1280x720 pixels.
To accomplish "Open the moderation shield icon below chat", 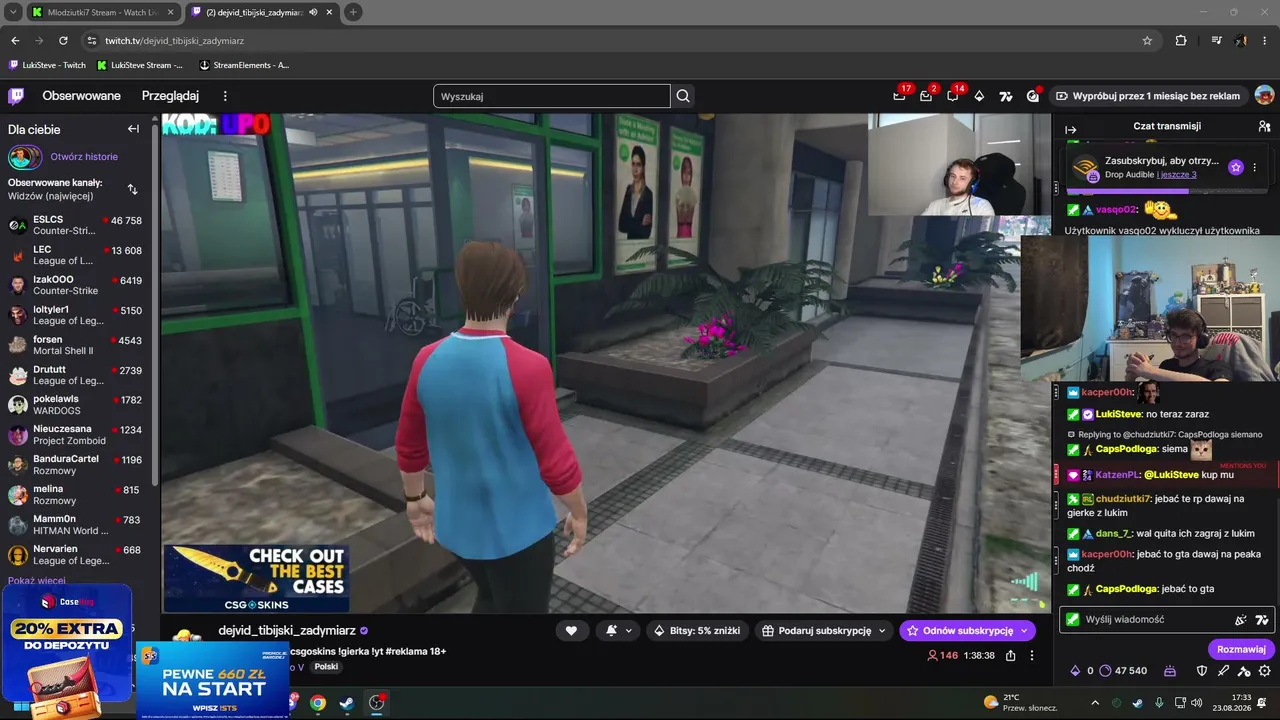I will point(1202,671).
